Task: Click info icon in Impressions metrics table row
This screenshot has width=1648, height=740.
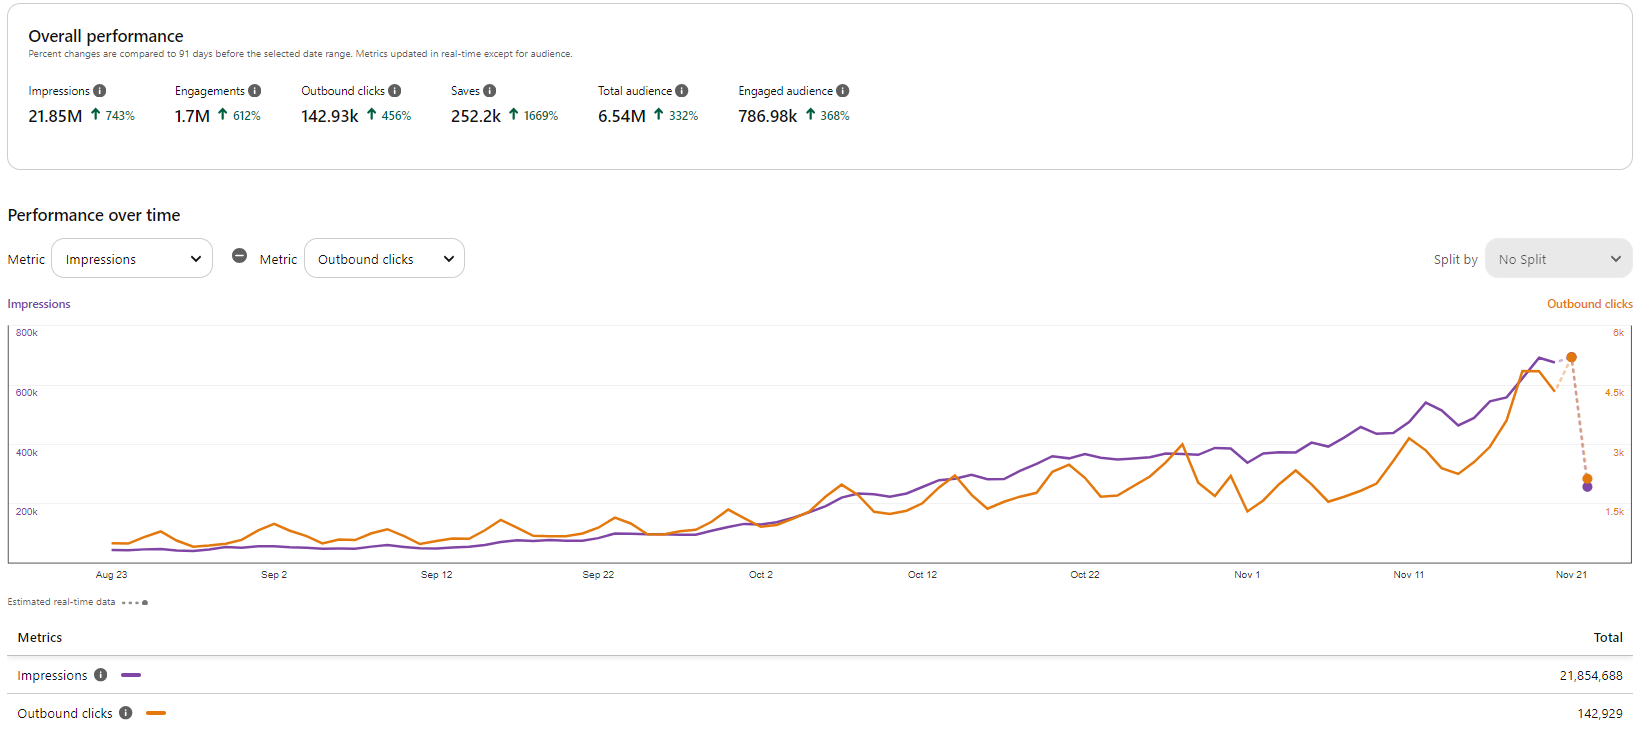Action: (x=101, y=675)
